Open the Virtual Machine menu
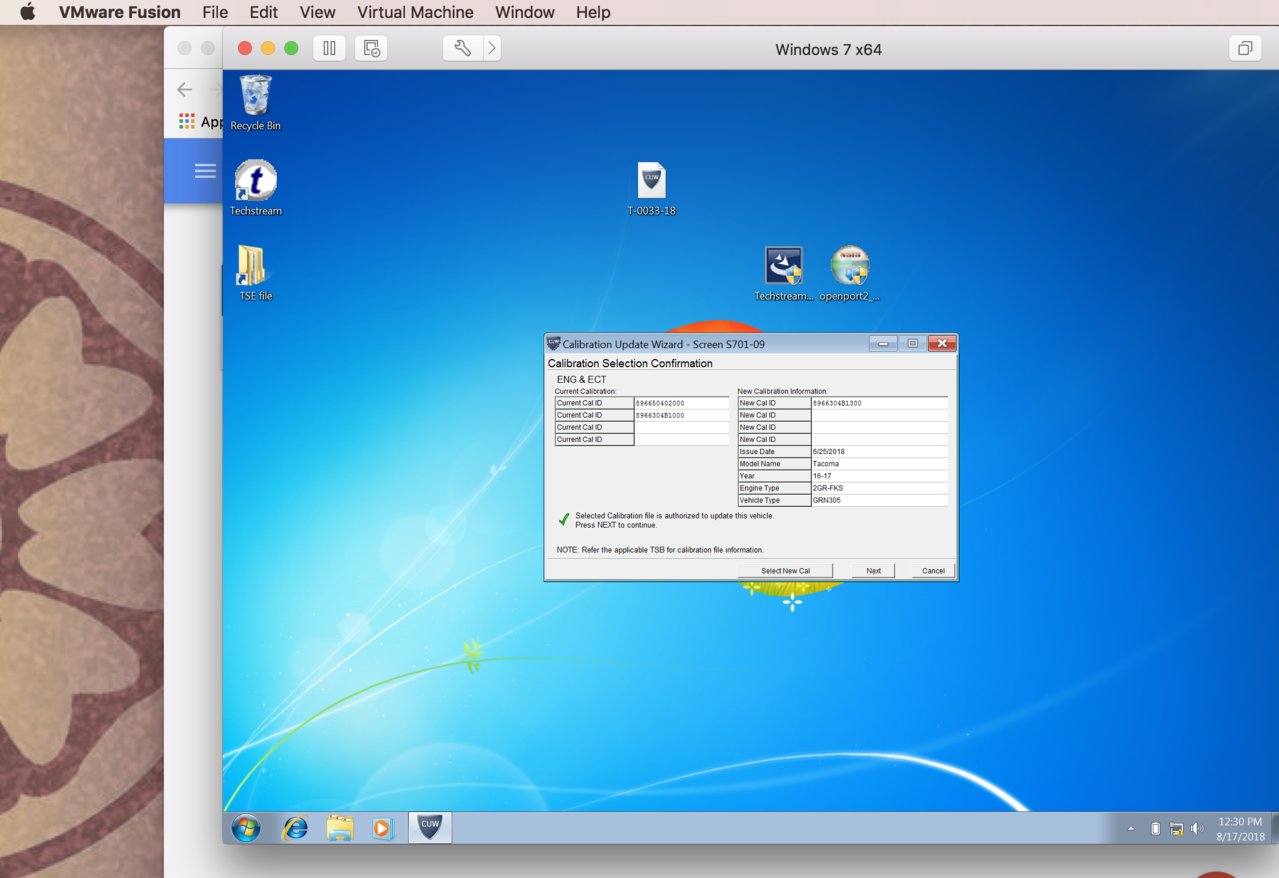Image resolution: width=1279 pixels, height=878 pixels. point(415,12)
